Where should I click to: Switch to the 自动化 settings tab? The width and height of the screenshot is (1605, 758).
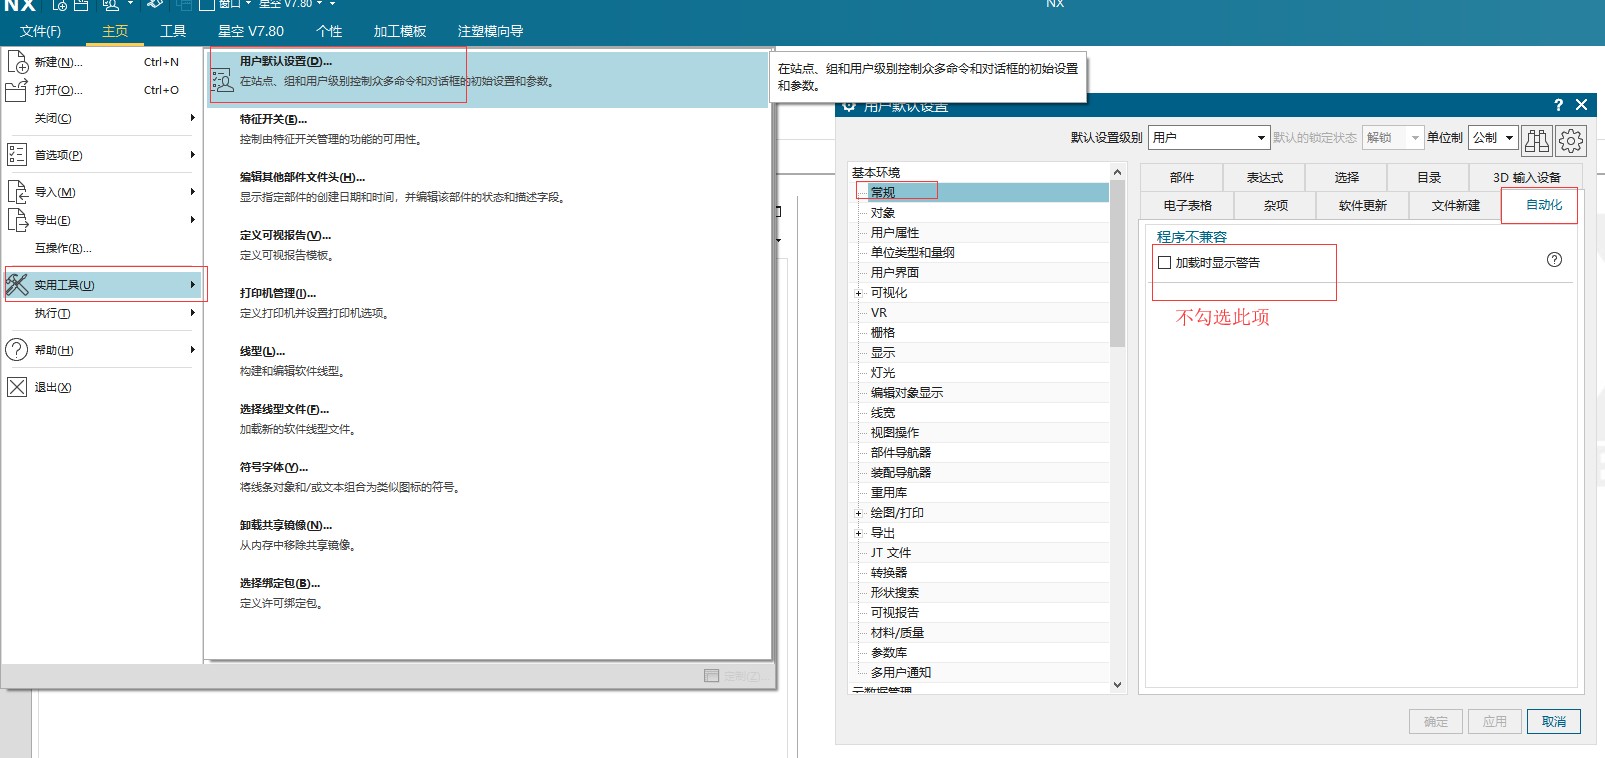(x=1543, y=205)
